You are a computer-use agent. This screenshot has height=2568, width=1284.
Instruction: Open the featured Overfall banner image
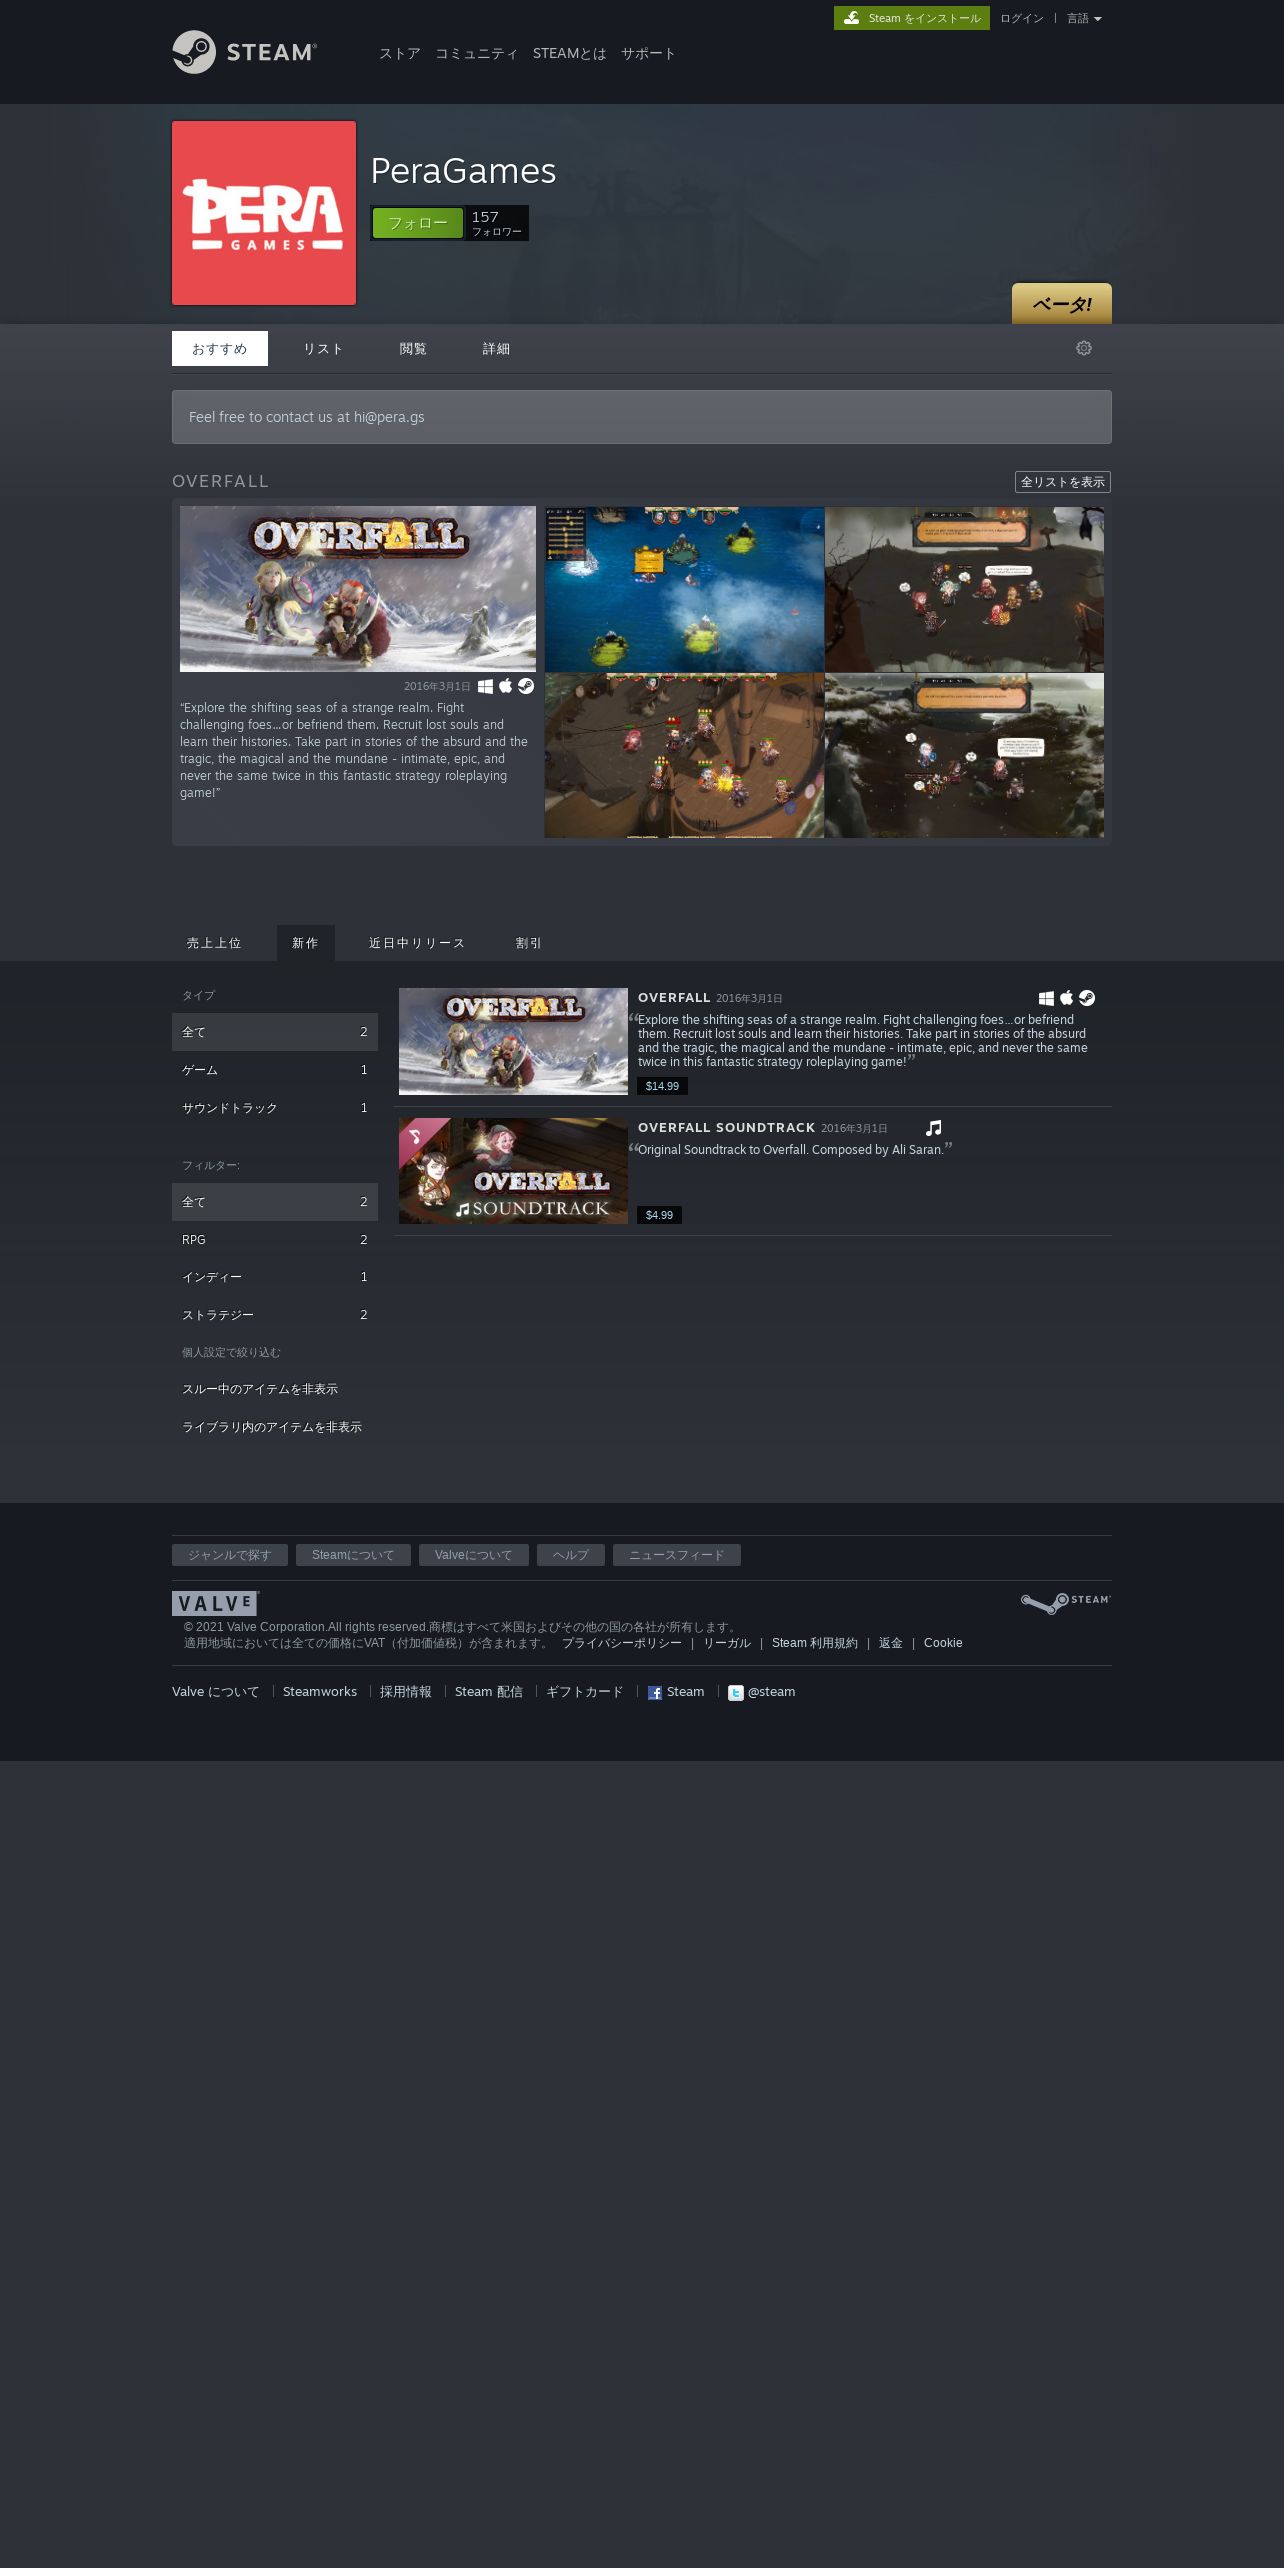tap(358, 589)
